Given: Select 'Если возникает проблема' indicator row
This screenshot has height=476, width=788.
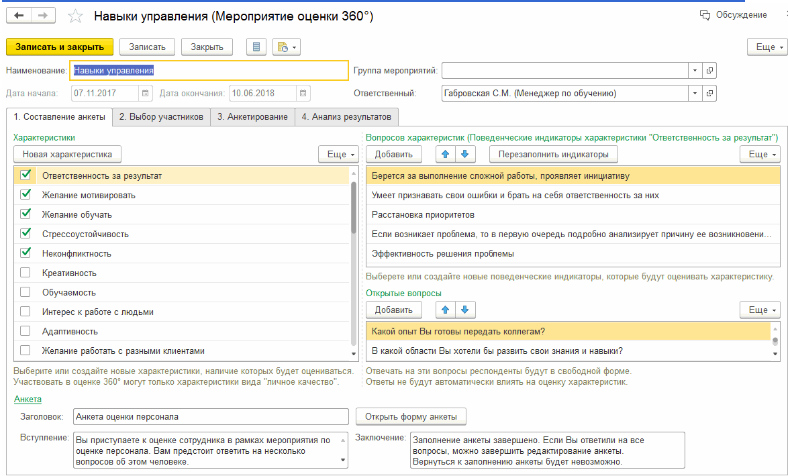Looking at the screenshot, I should [573, 234].
